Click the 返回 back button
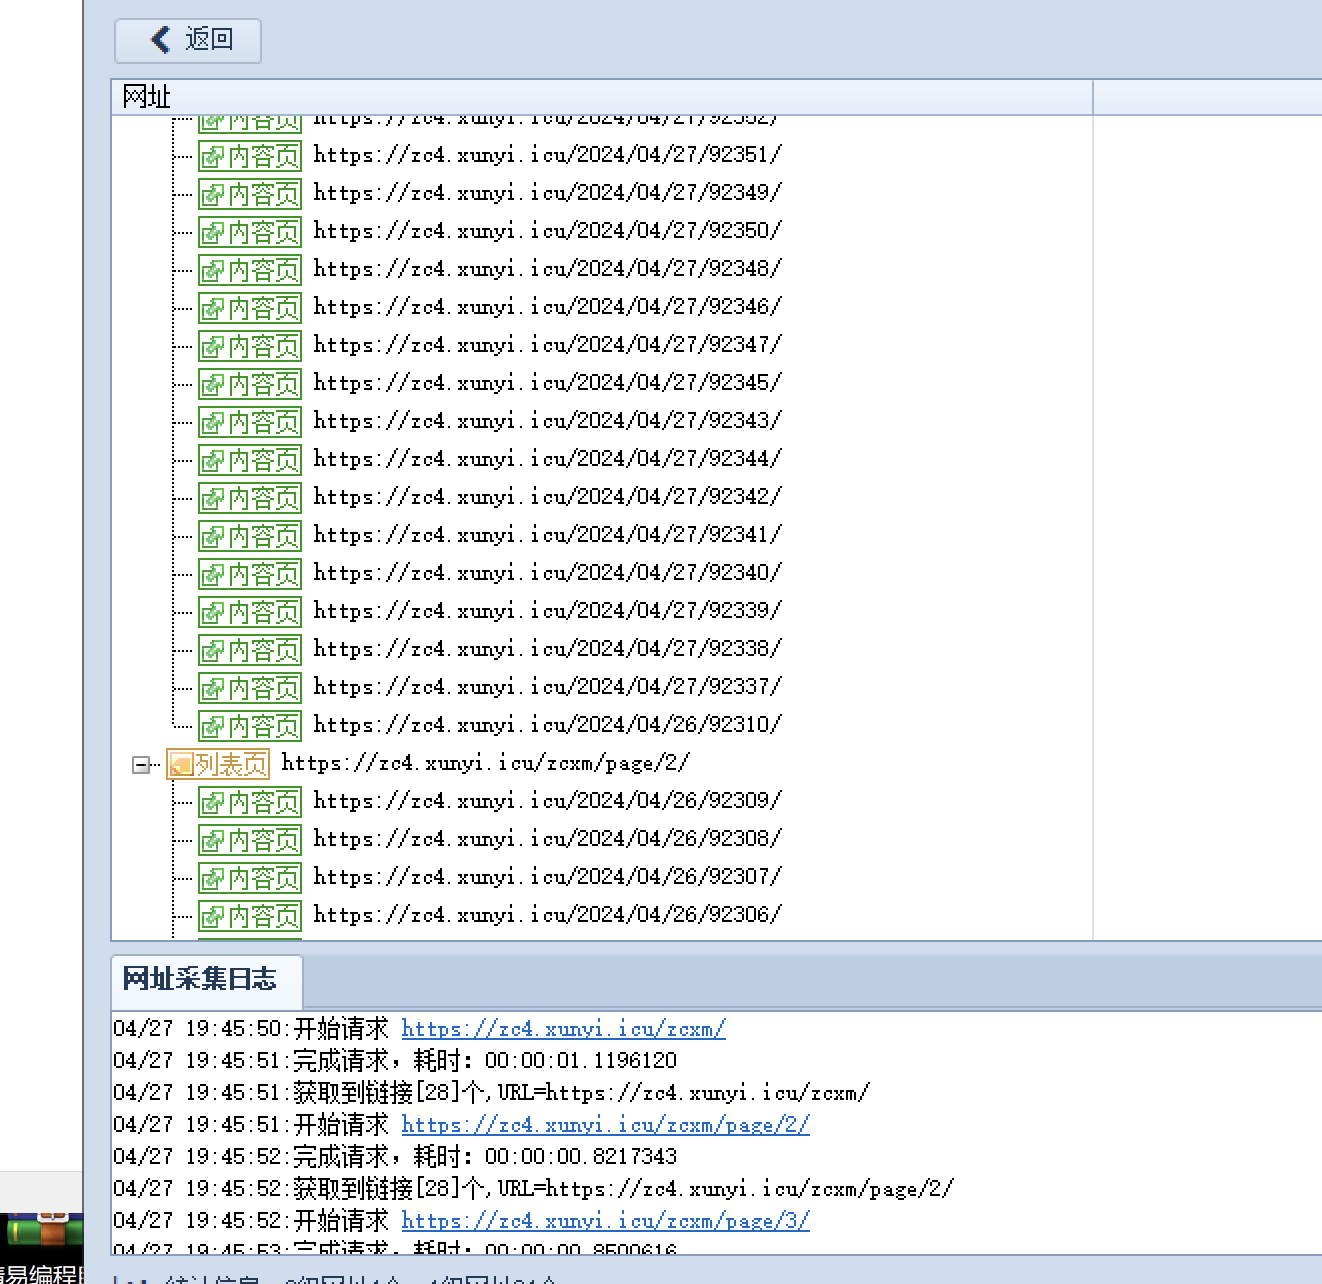The width and height of the screenshot is (1322, 1284). [188, 40]
